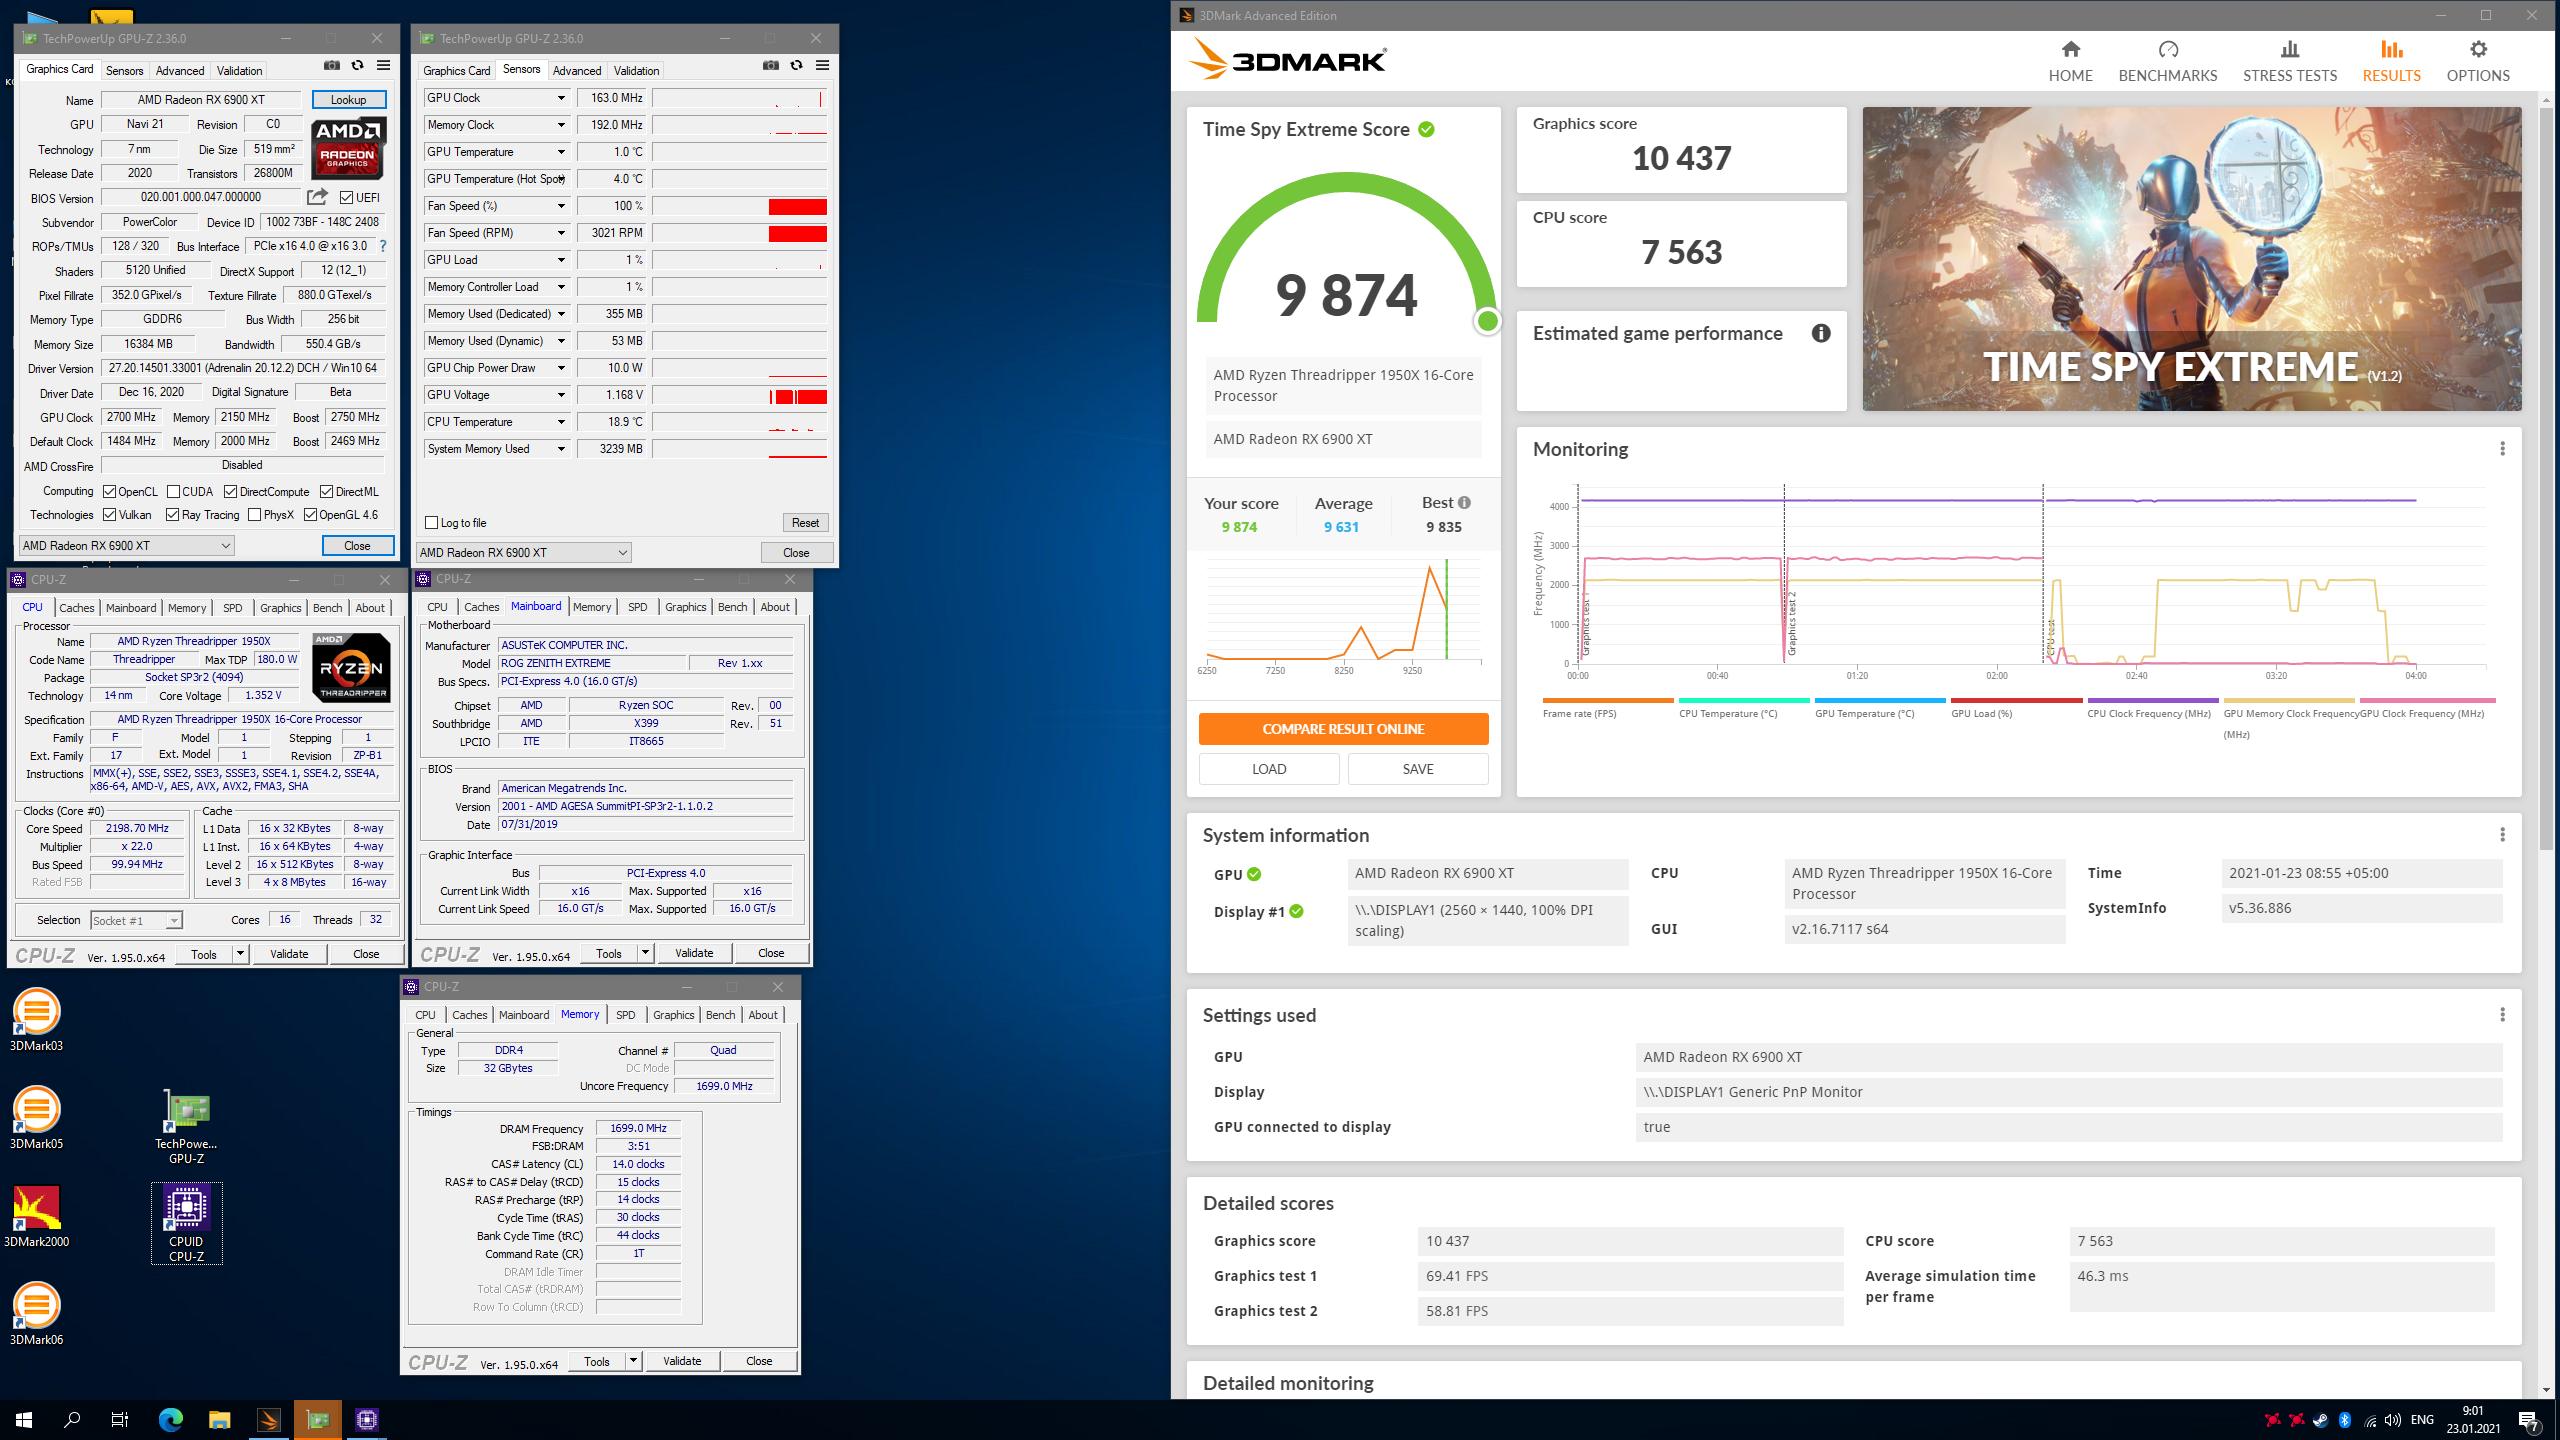
Task: Toggle the OpenCL checkbox
Action: [x=110, y=492]
